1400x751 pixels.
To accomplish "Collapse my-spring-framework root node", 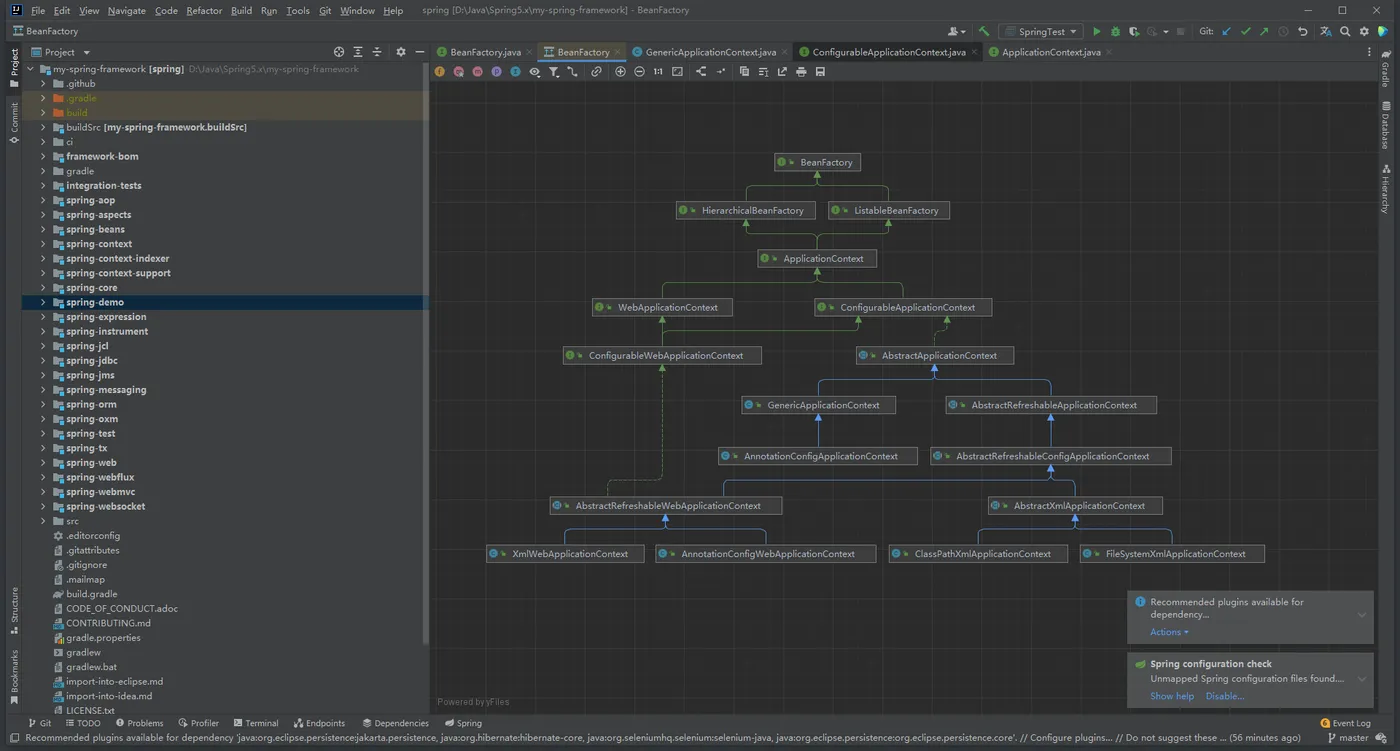I will tap(30, 69).
